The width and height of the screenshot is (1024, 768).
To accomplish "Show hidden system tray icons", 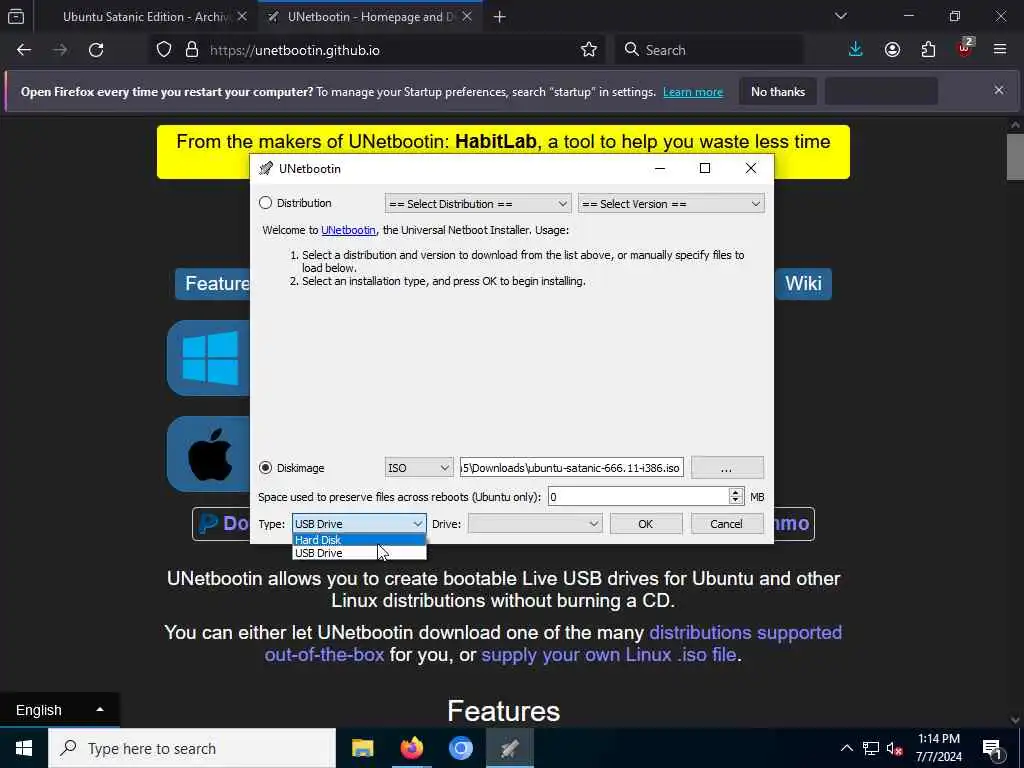I will pos(846,748).
